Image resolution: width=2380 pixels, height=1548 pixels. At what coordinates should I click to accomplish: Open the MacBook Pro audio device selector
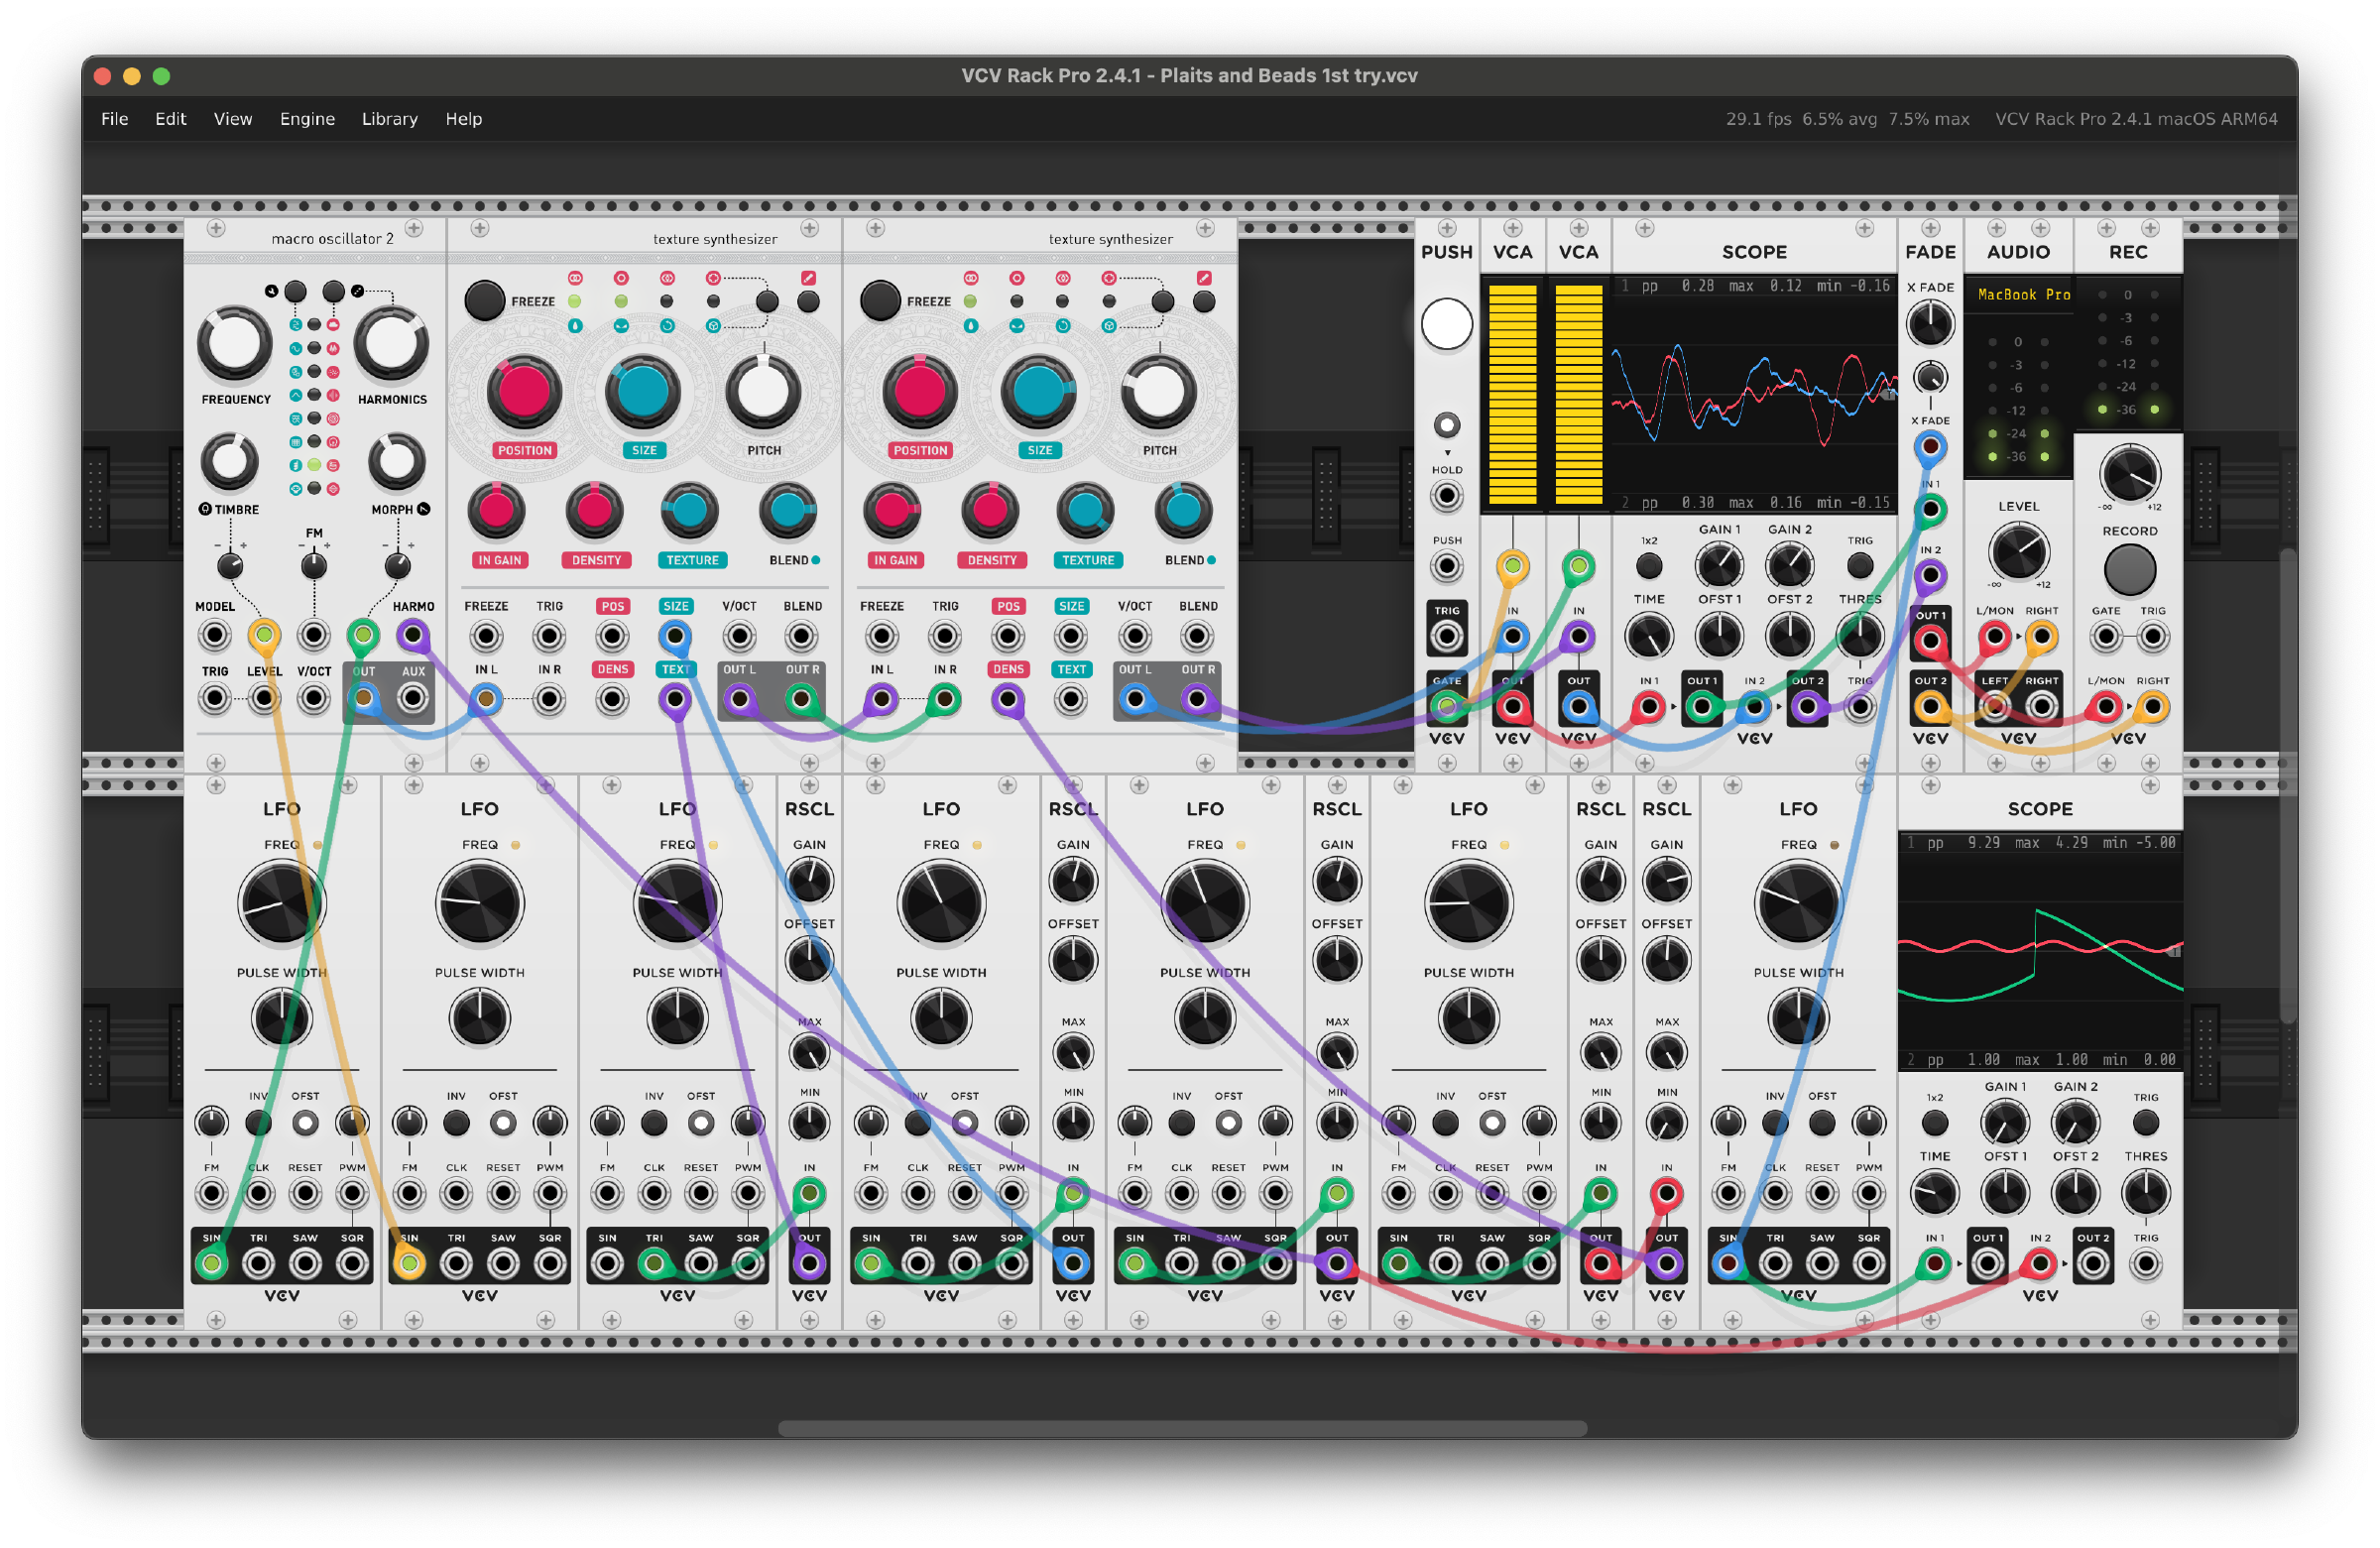pyautogui.click(x=2018, y=295)
